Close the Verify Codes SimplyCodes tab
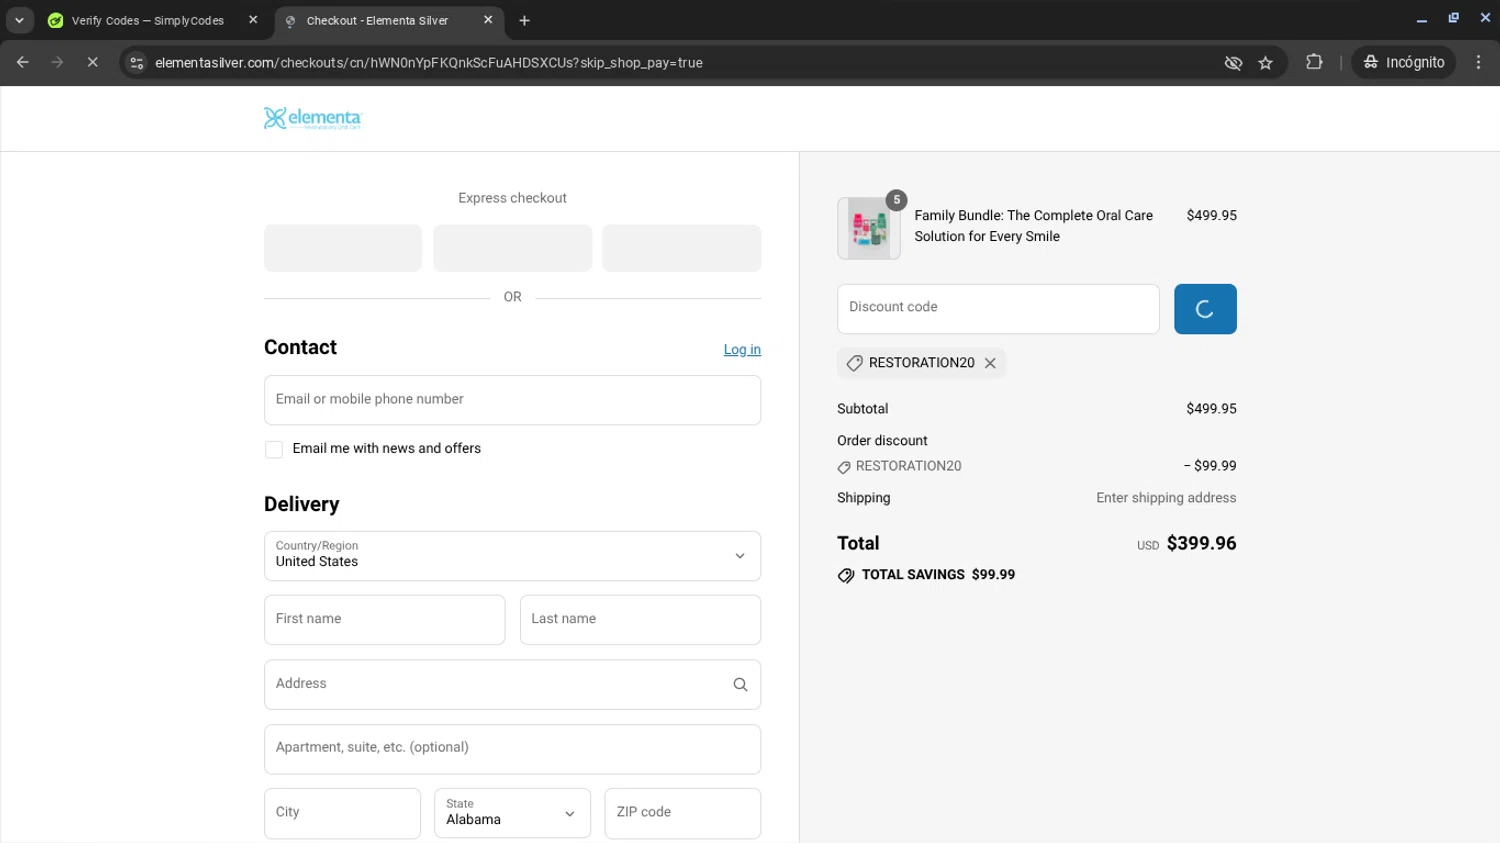 click(253, 20)
